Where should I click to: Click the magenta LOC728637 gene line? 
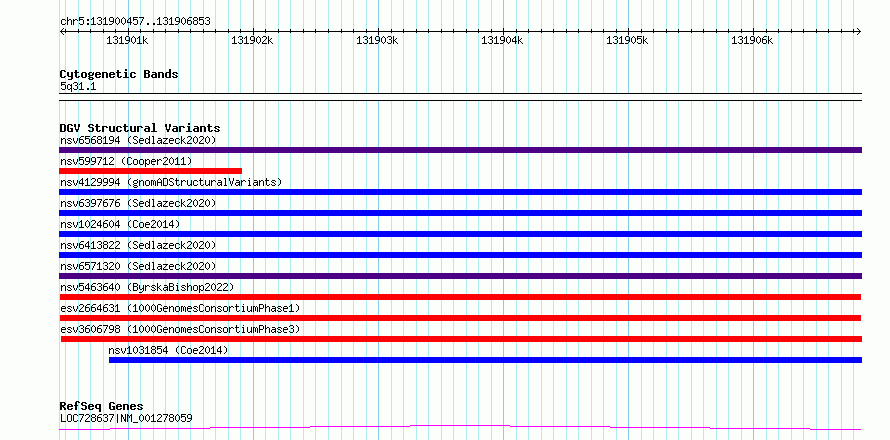click(x=460, y=427)
